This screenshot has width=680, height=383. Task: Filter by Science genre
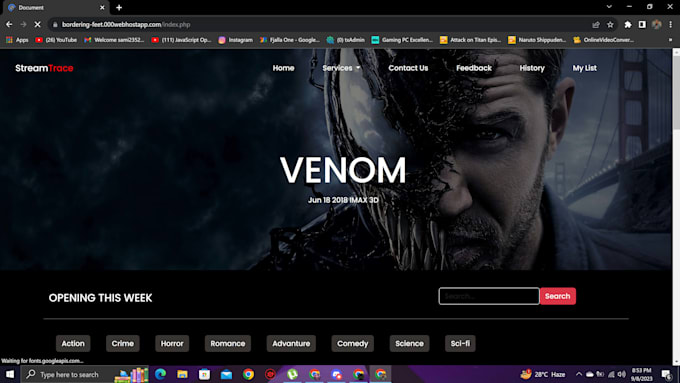coord(409,344)
